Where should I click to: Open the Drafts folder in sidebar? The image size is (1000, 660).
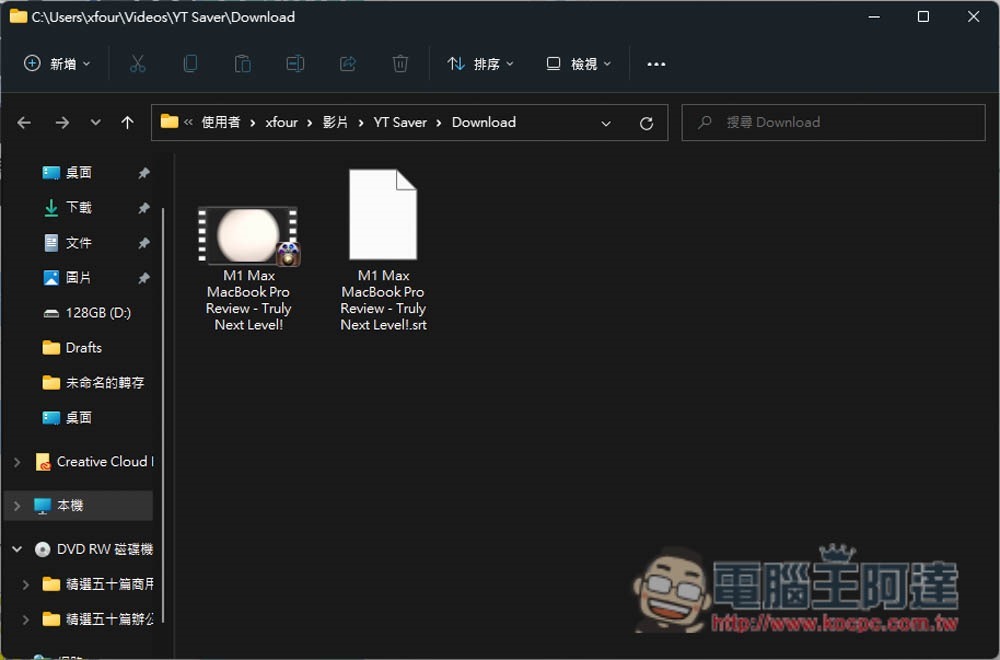[x=72, y=348]
